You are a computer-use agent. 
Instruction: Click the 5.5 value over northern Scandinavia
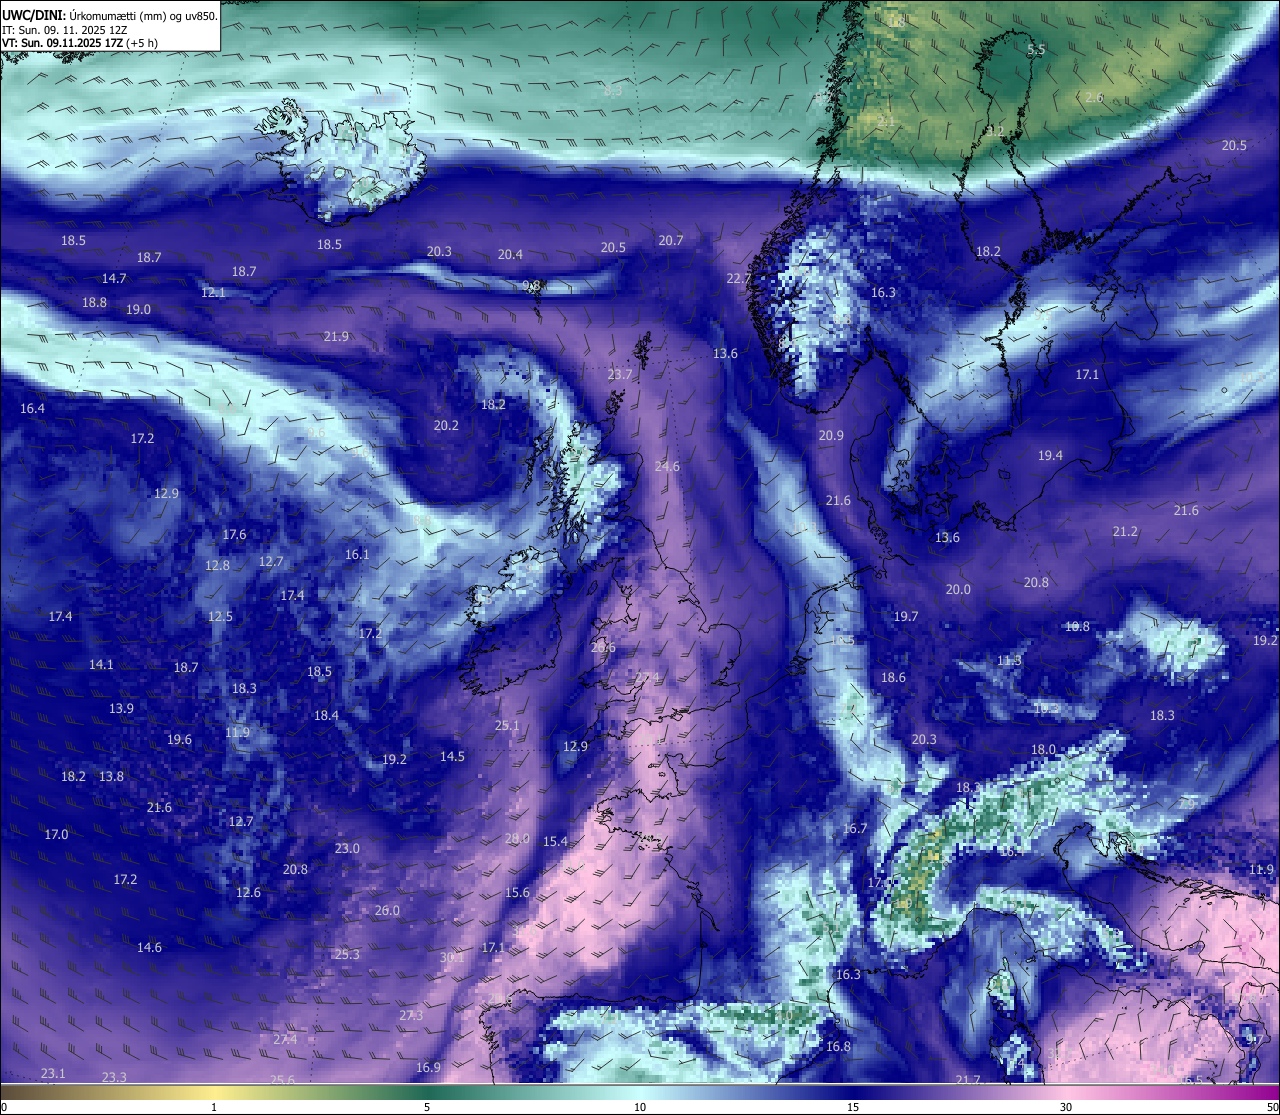click(1036, 49)
